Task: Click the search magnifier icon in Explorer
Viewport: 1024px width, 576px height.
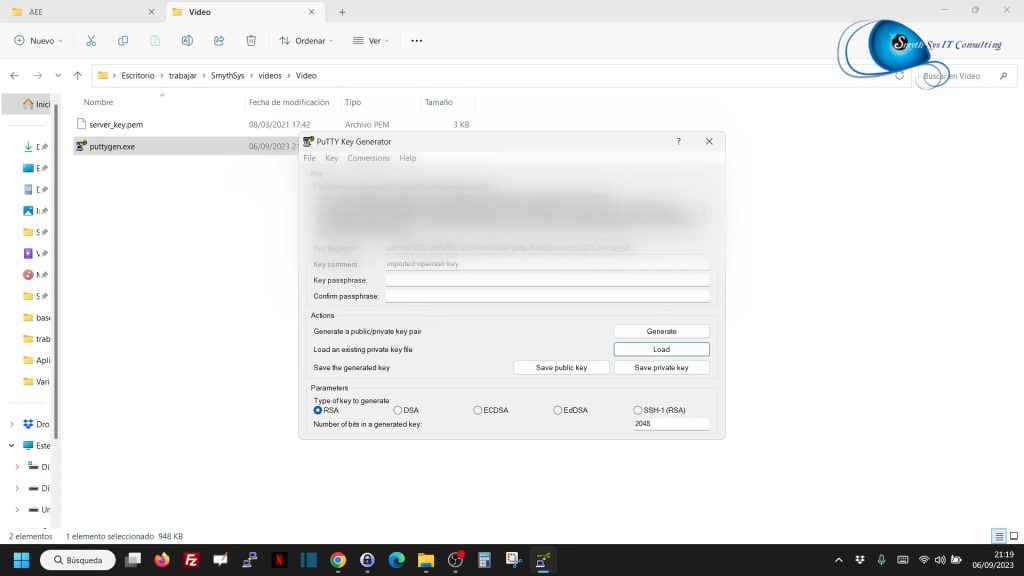Action: [x=1003, y=76]
